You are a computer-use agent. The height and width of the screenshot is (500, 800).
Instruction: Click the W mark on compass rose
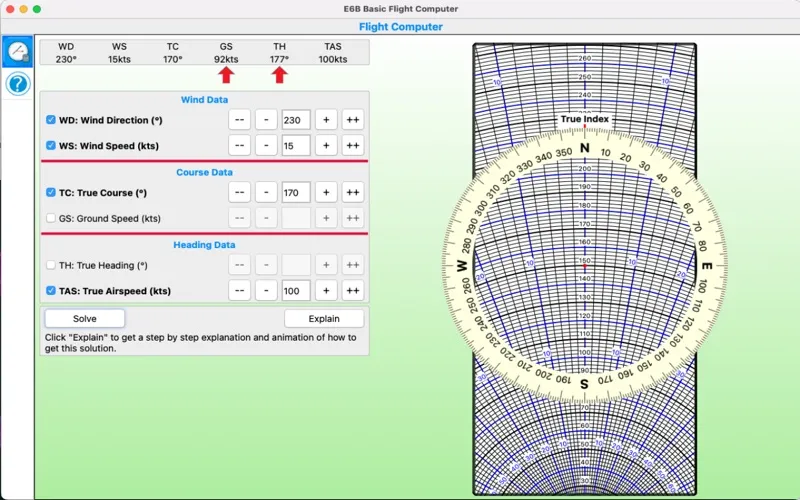pos(462,266)
